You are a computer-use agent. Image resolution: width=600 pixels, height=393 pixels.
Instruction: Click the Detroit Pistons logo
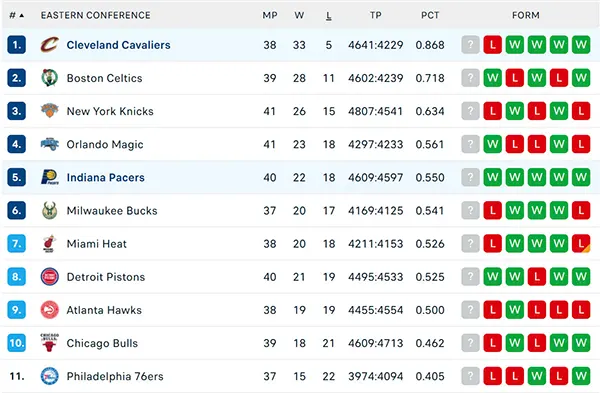(50, 277)
